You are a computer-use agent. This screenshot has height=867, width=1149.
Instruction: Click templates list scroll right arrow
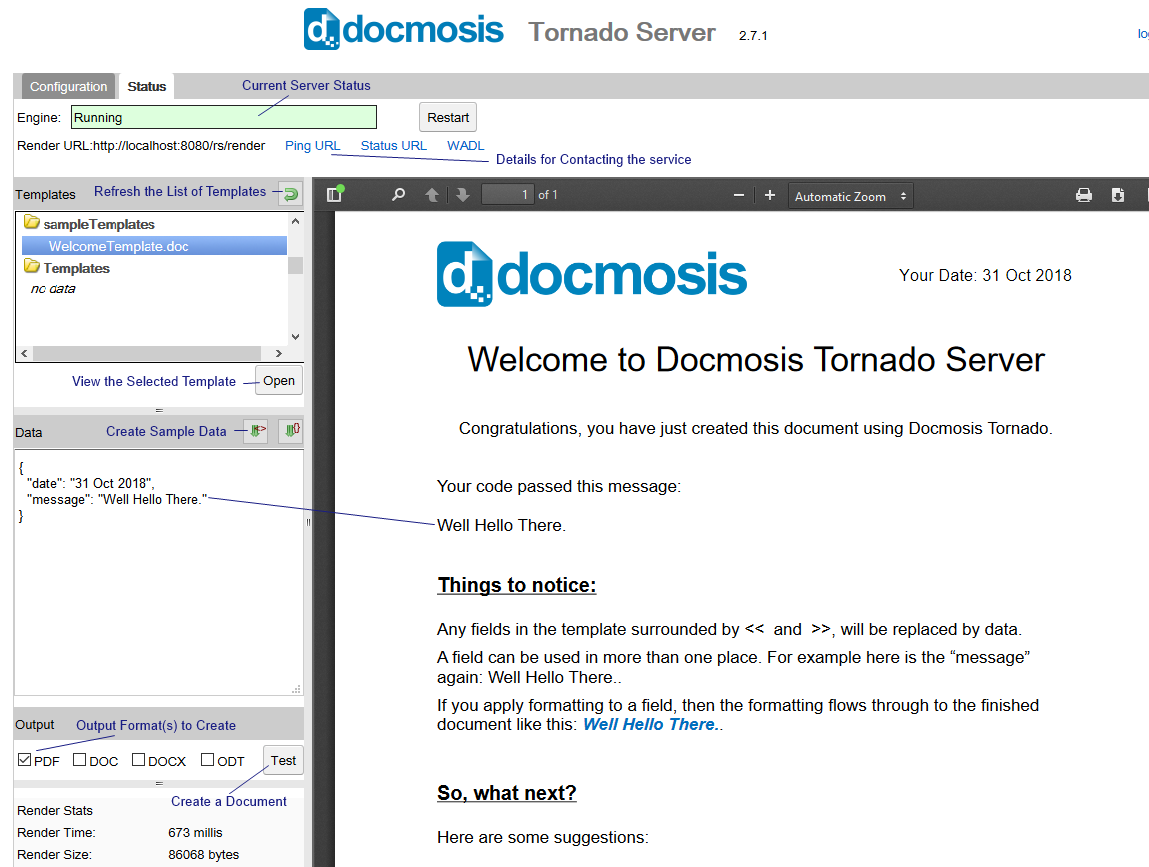coord(278,353)
